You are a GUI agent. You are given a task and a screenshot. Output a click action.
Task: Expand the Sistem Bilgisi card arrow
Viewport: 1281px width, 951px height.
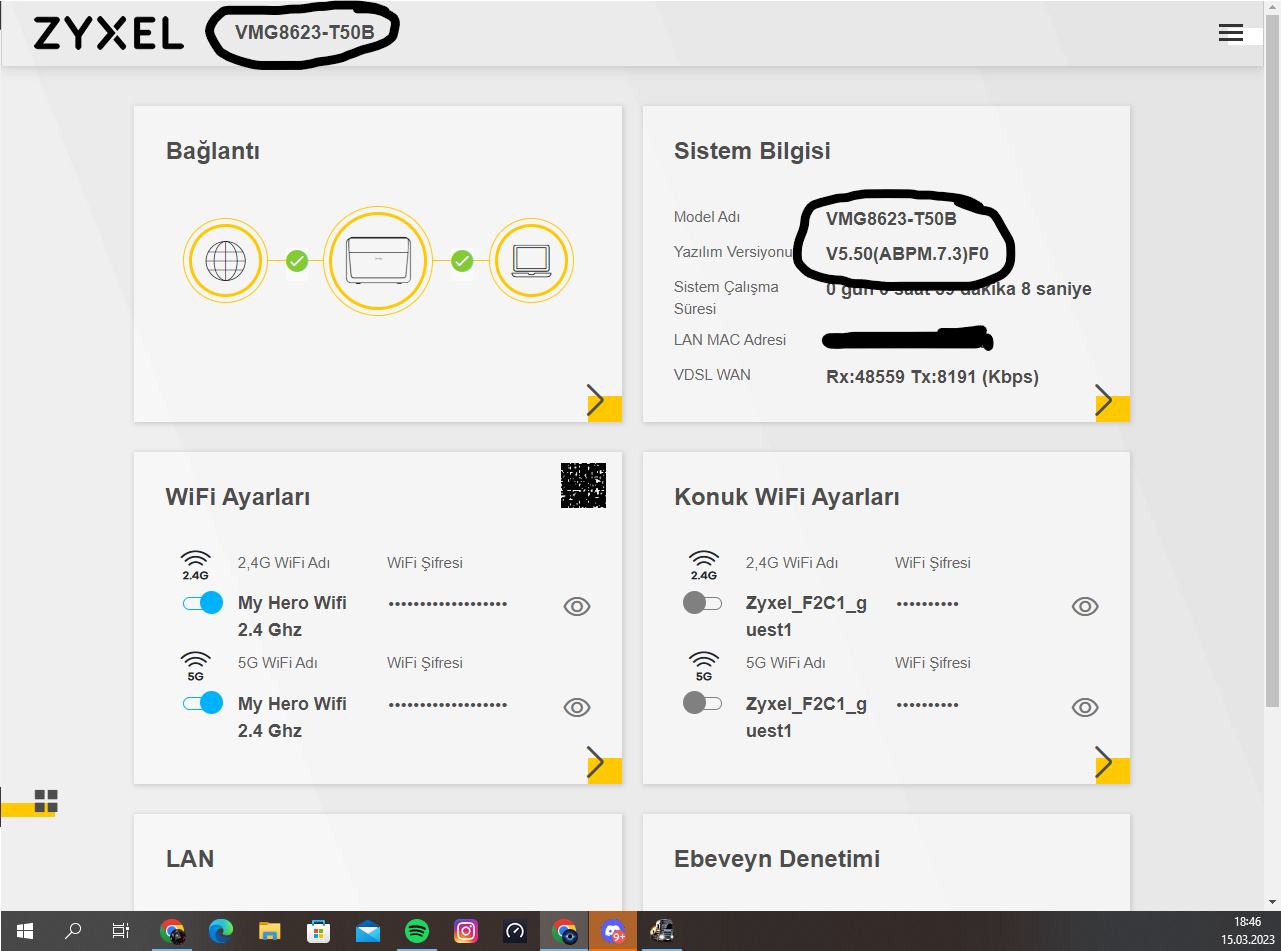click(1110, 401)
